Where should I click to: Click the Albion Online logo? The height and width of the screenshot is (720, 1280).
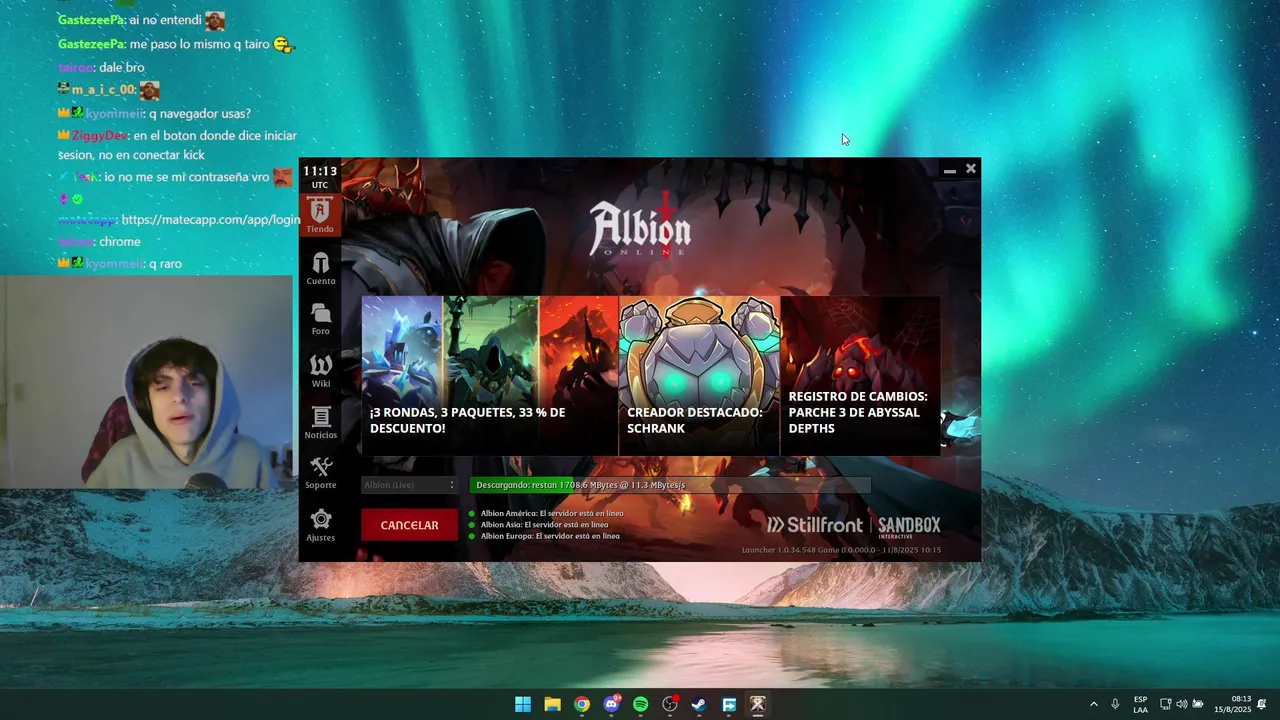pos(640,227)
